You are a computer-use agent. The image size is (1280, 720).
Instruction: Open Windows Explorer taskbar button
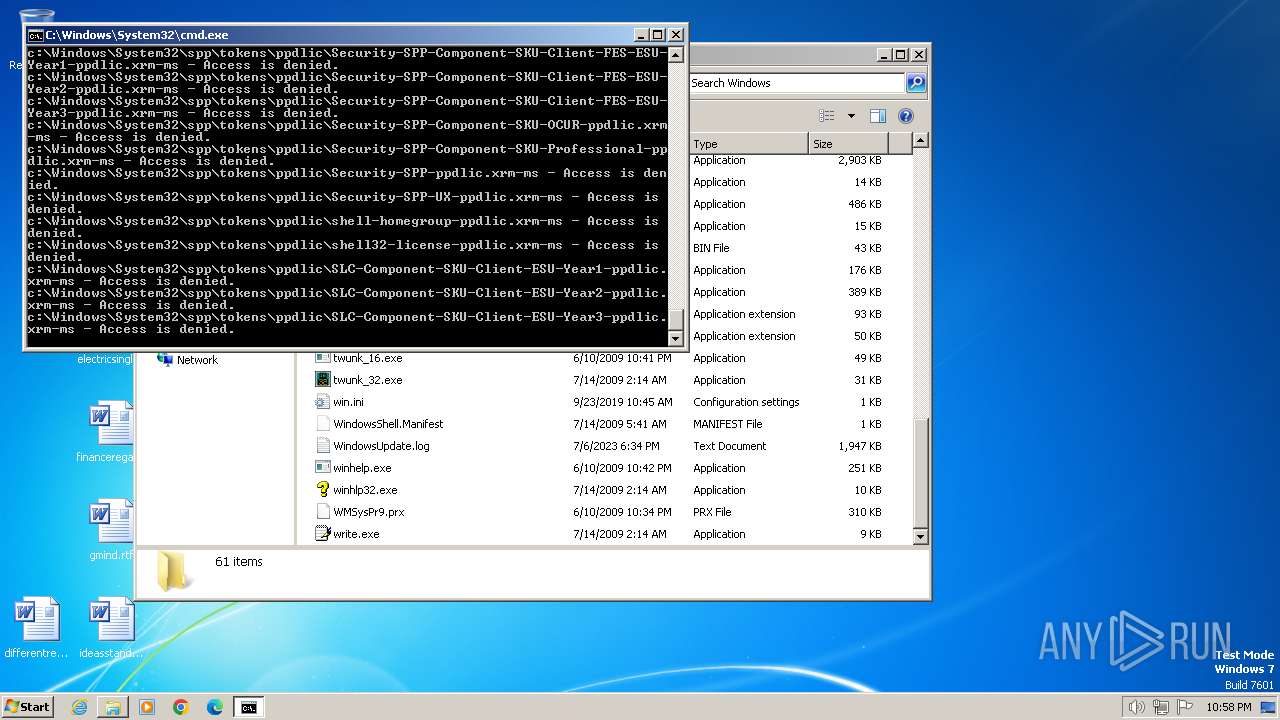(x=113, y=707)
